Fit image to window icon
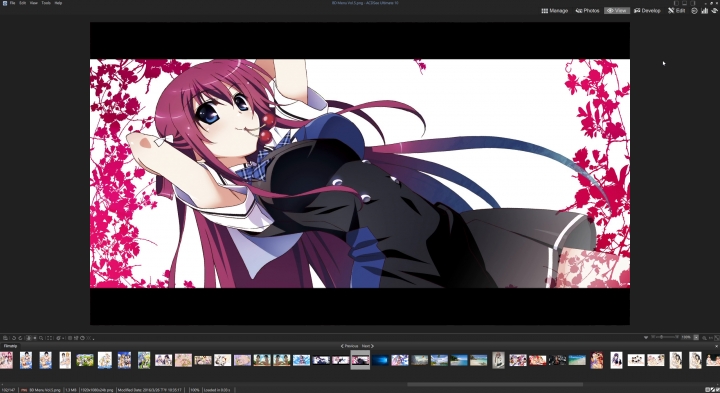The image size is (720, 393). tap(717, 338)
